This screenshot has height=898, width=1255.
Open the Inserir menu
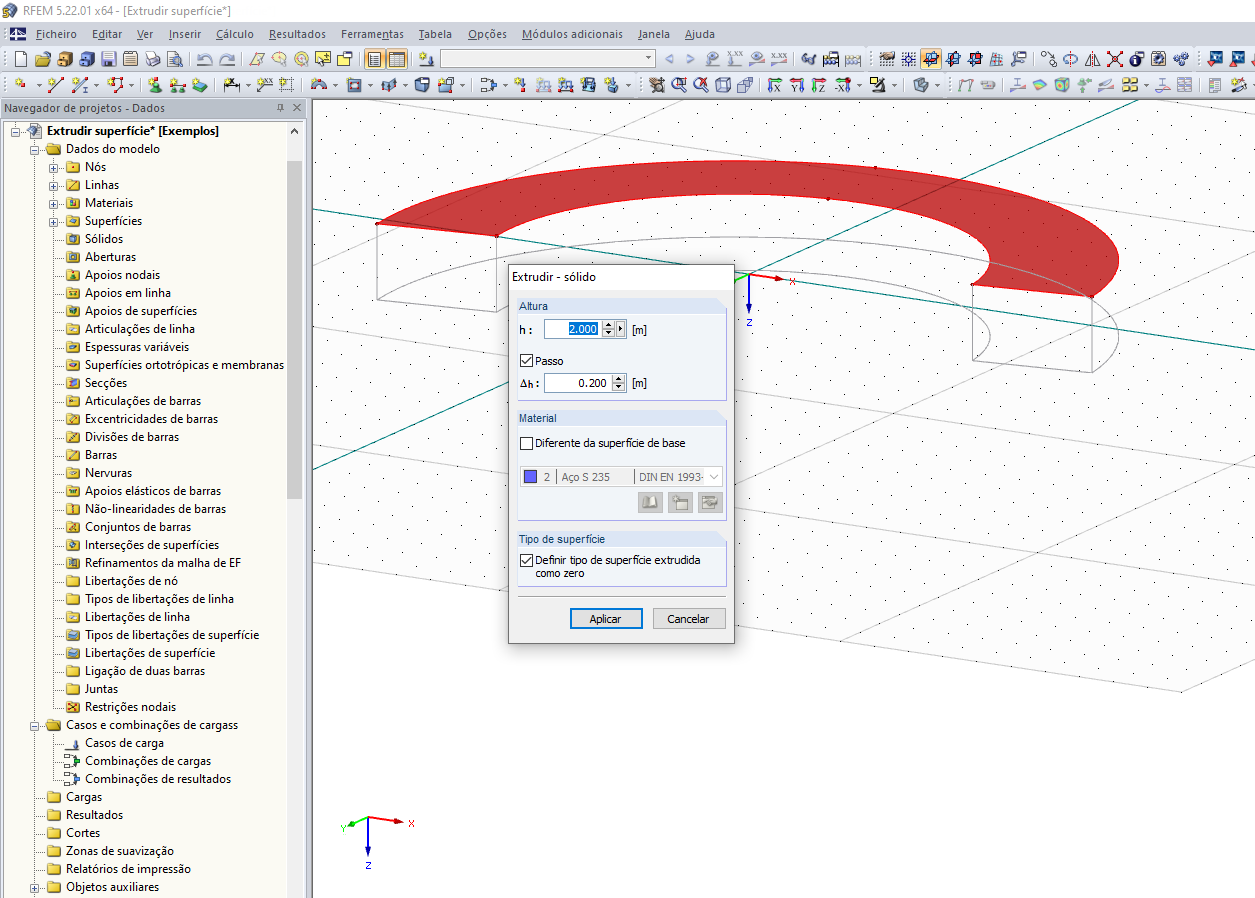tap(185, 34)
